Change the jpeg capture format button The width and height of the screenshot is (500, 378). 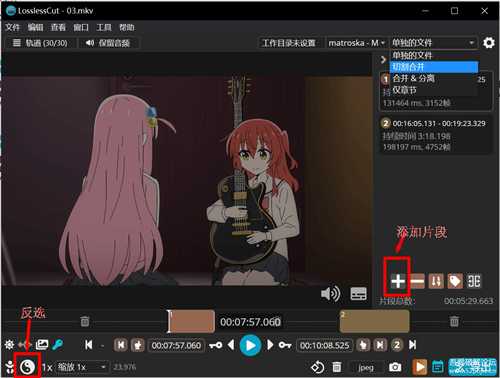366,367
